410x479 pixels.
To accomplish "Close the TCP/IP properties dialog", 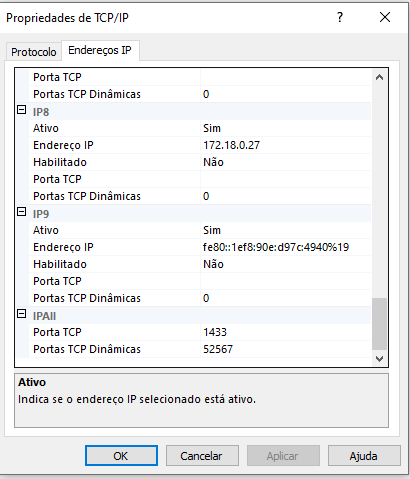I will pos(385,17).
